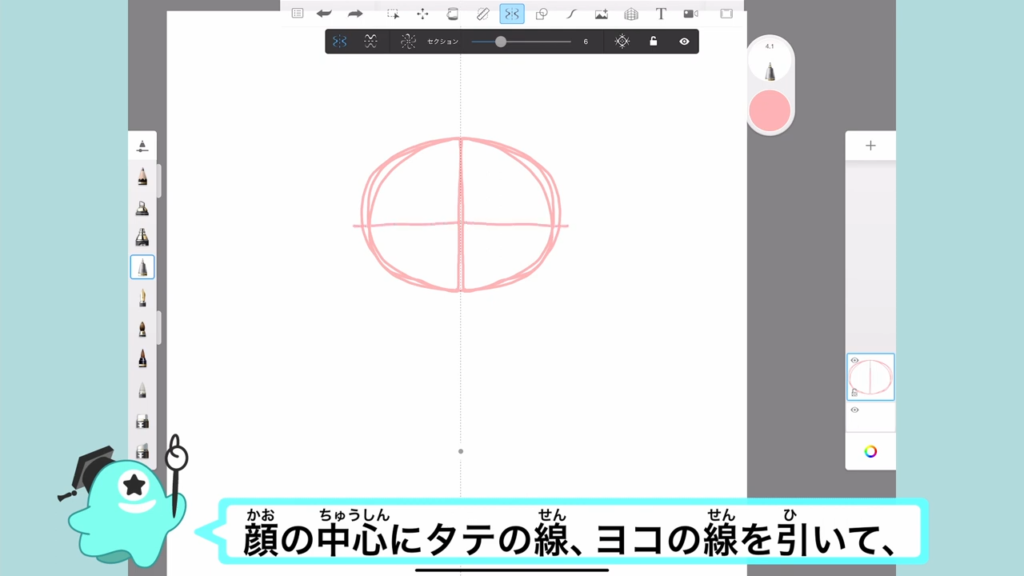Image resolution: width=1024 pixels, height=576 pixels.
Task: Select the transform move tool
Action: pyautogui.click(x=422, y=14)
